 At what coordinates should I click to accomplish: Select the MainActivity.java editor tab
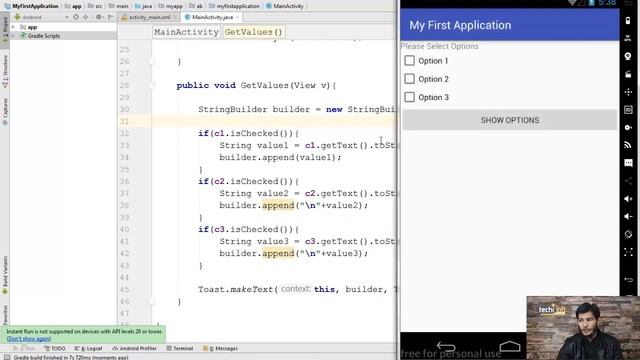click(x=212, y=17)
